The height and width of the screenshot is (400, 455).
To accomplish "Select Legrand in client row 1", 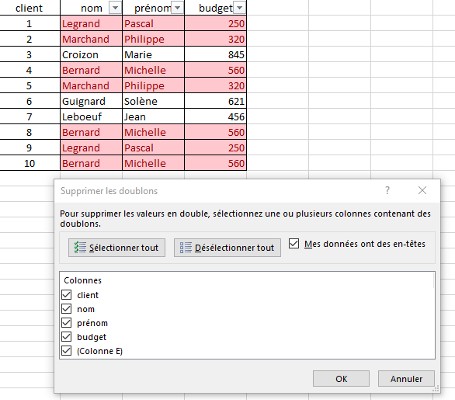I will [x=91, y=23].
